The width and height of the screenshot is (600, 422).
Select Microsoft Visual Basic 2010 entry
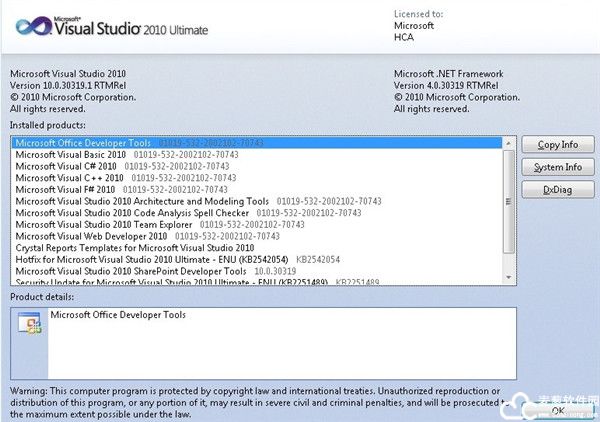click(x=257, y=155)
